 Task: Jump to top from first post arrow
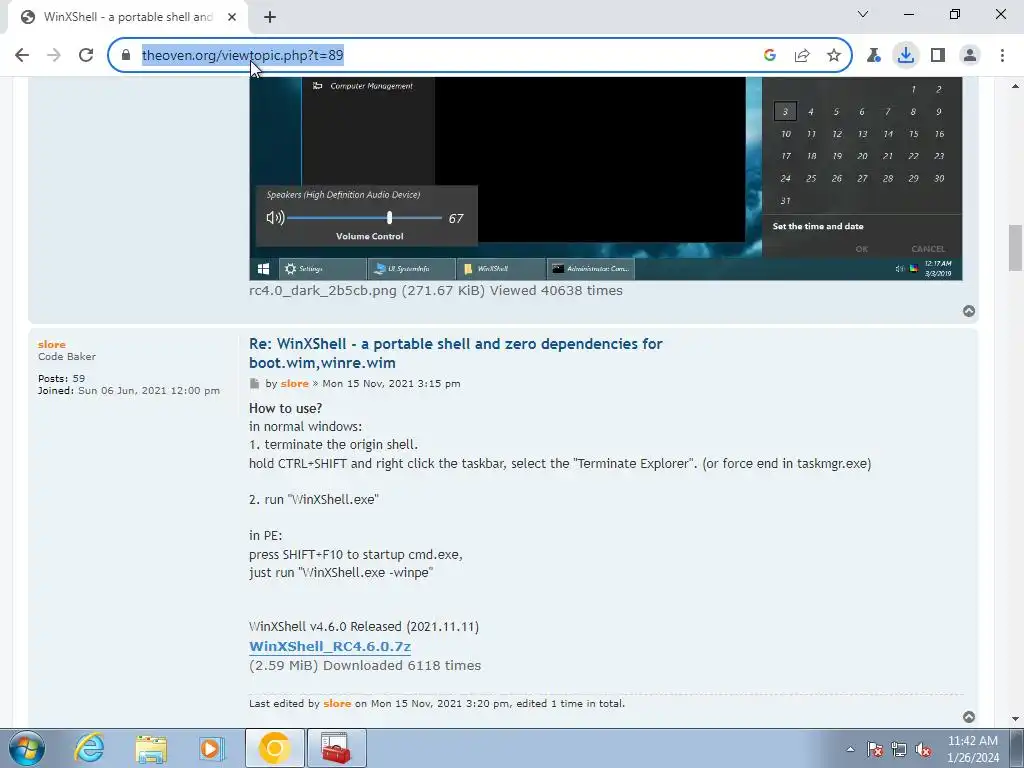(969, 312)
